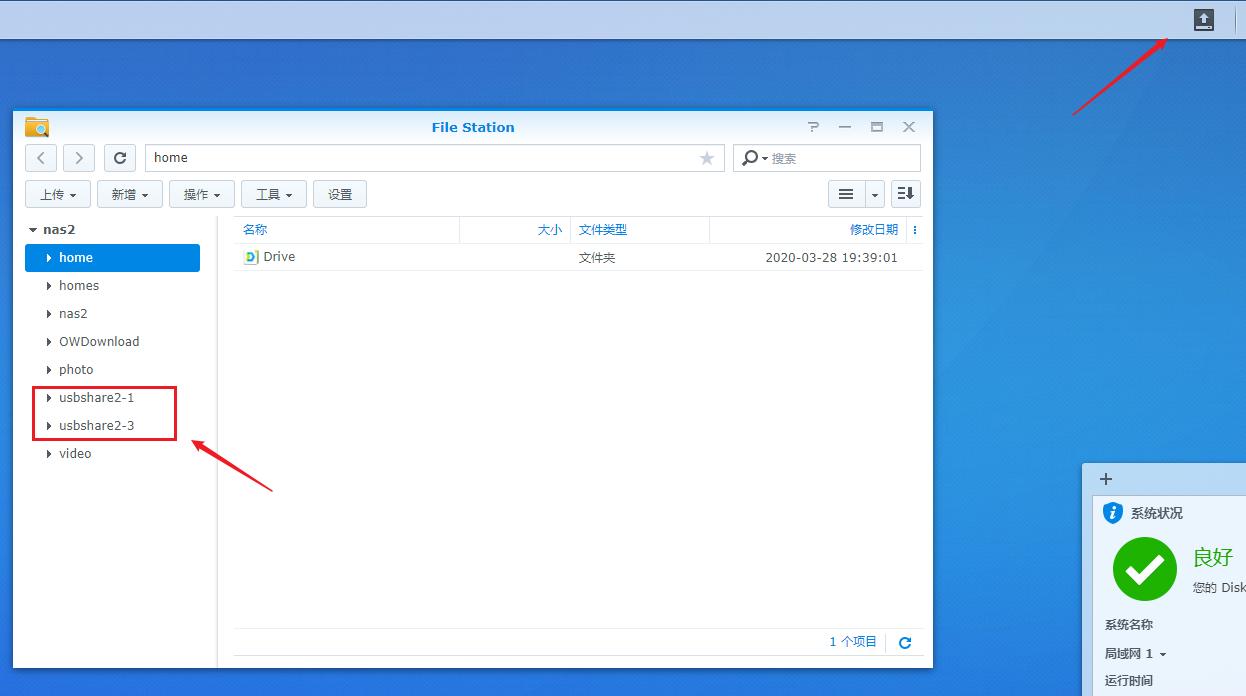Select the OWDownload folder in sidebar
Image resolution: width=1246 pixels, height=696 pixels.
click(99, 342)
